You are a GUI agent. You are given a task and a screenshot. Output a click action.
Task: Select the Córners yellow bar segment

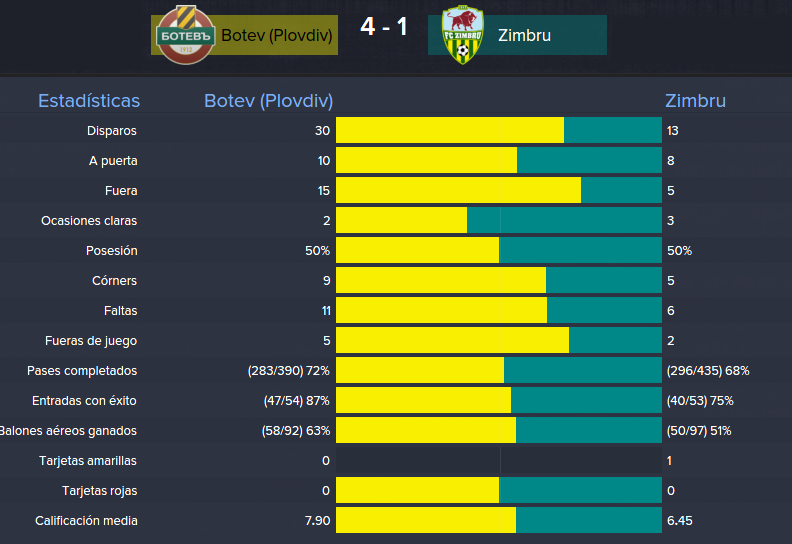click(x=441, y=280)
